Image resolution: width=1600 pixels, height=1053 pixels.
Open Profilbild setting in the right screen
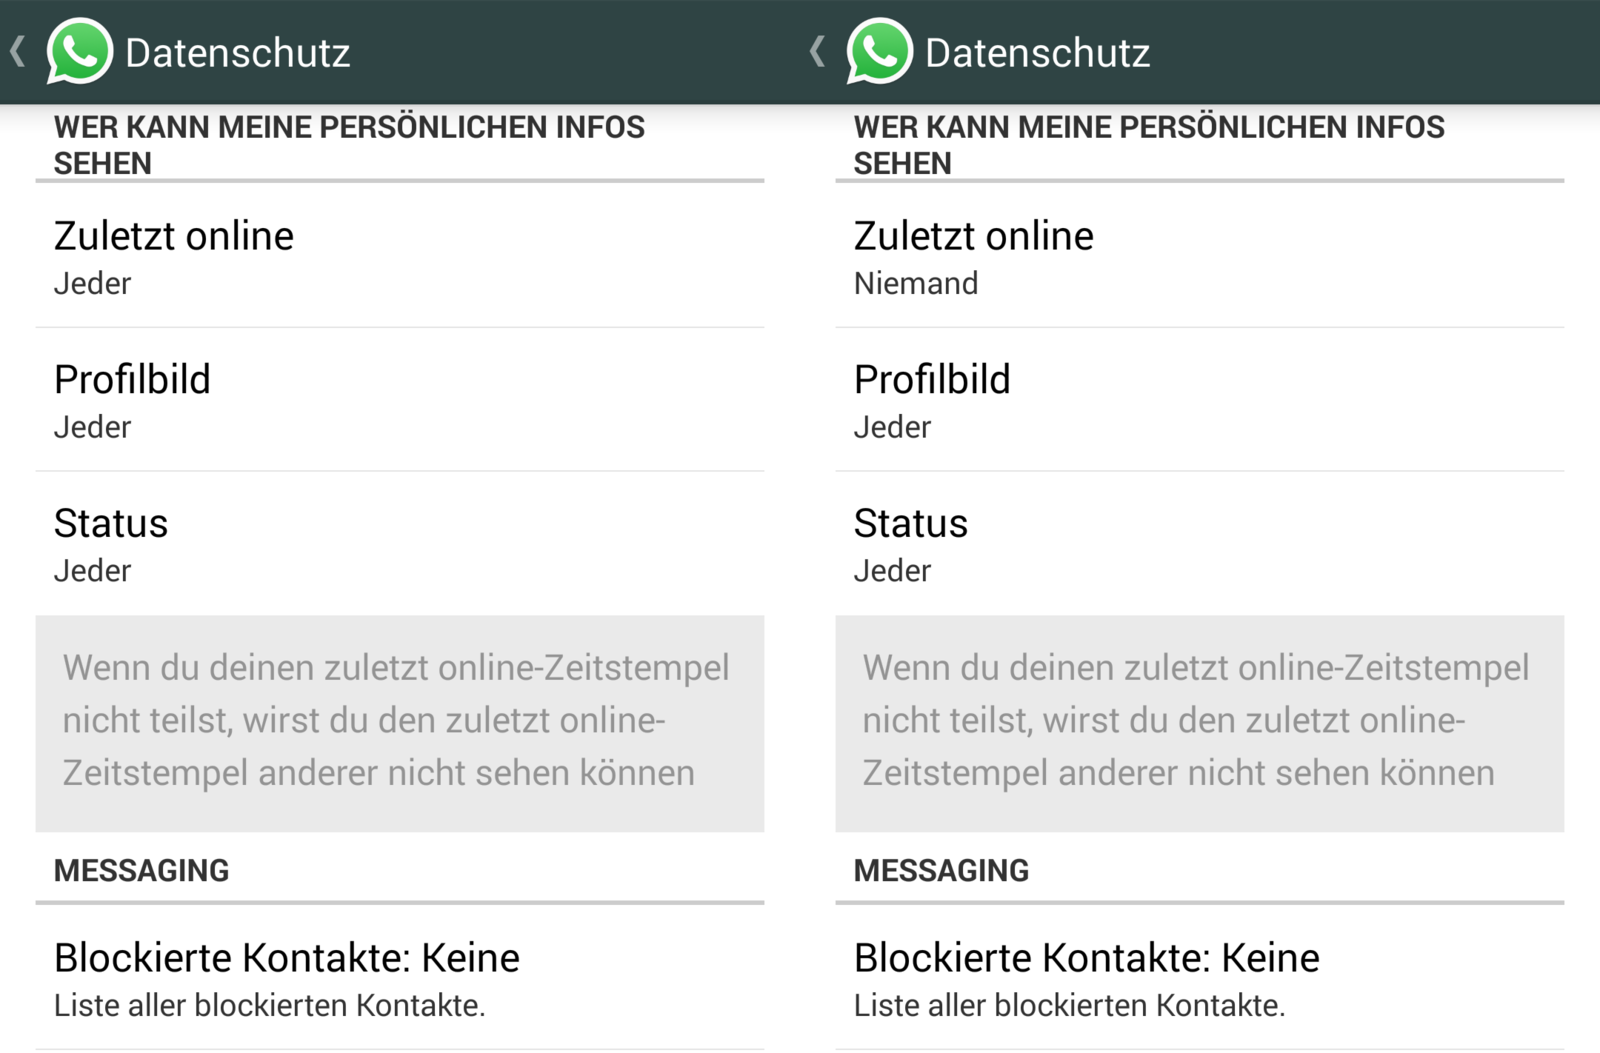(1199, 400)
